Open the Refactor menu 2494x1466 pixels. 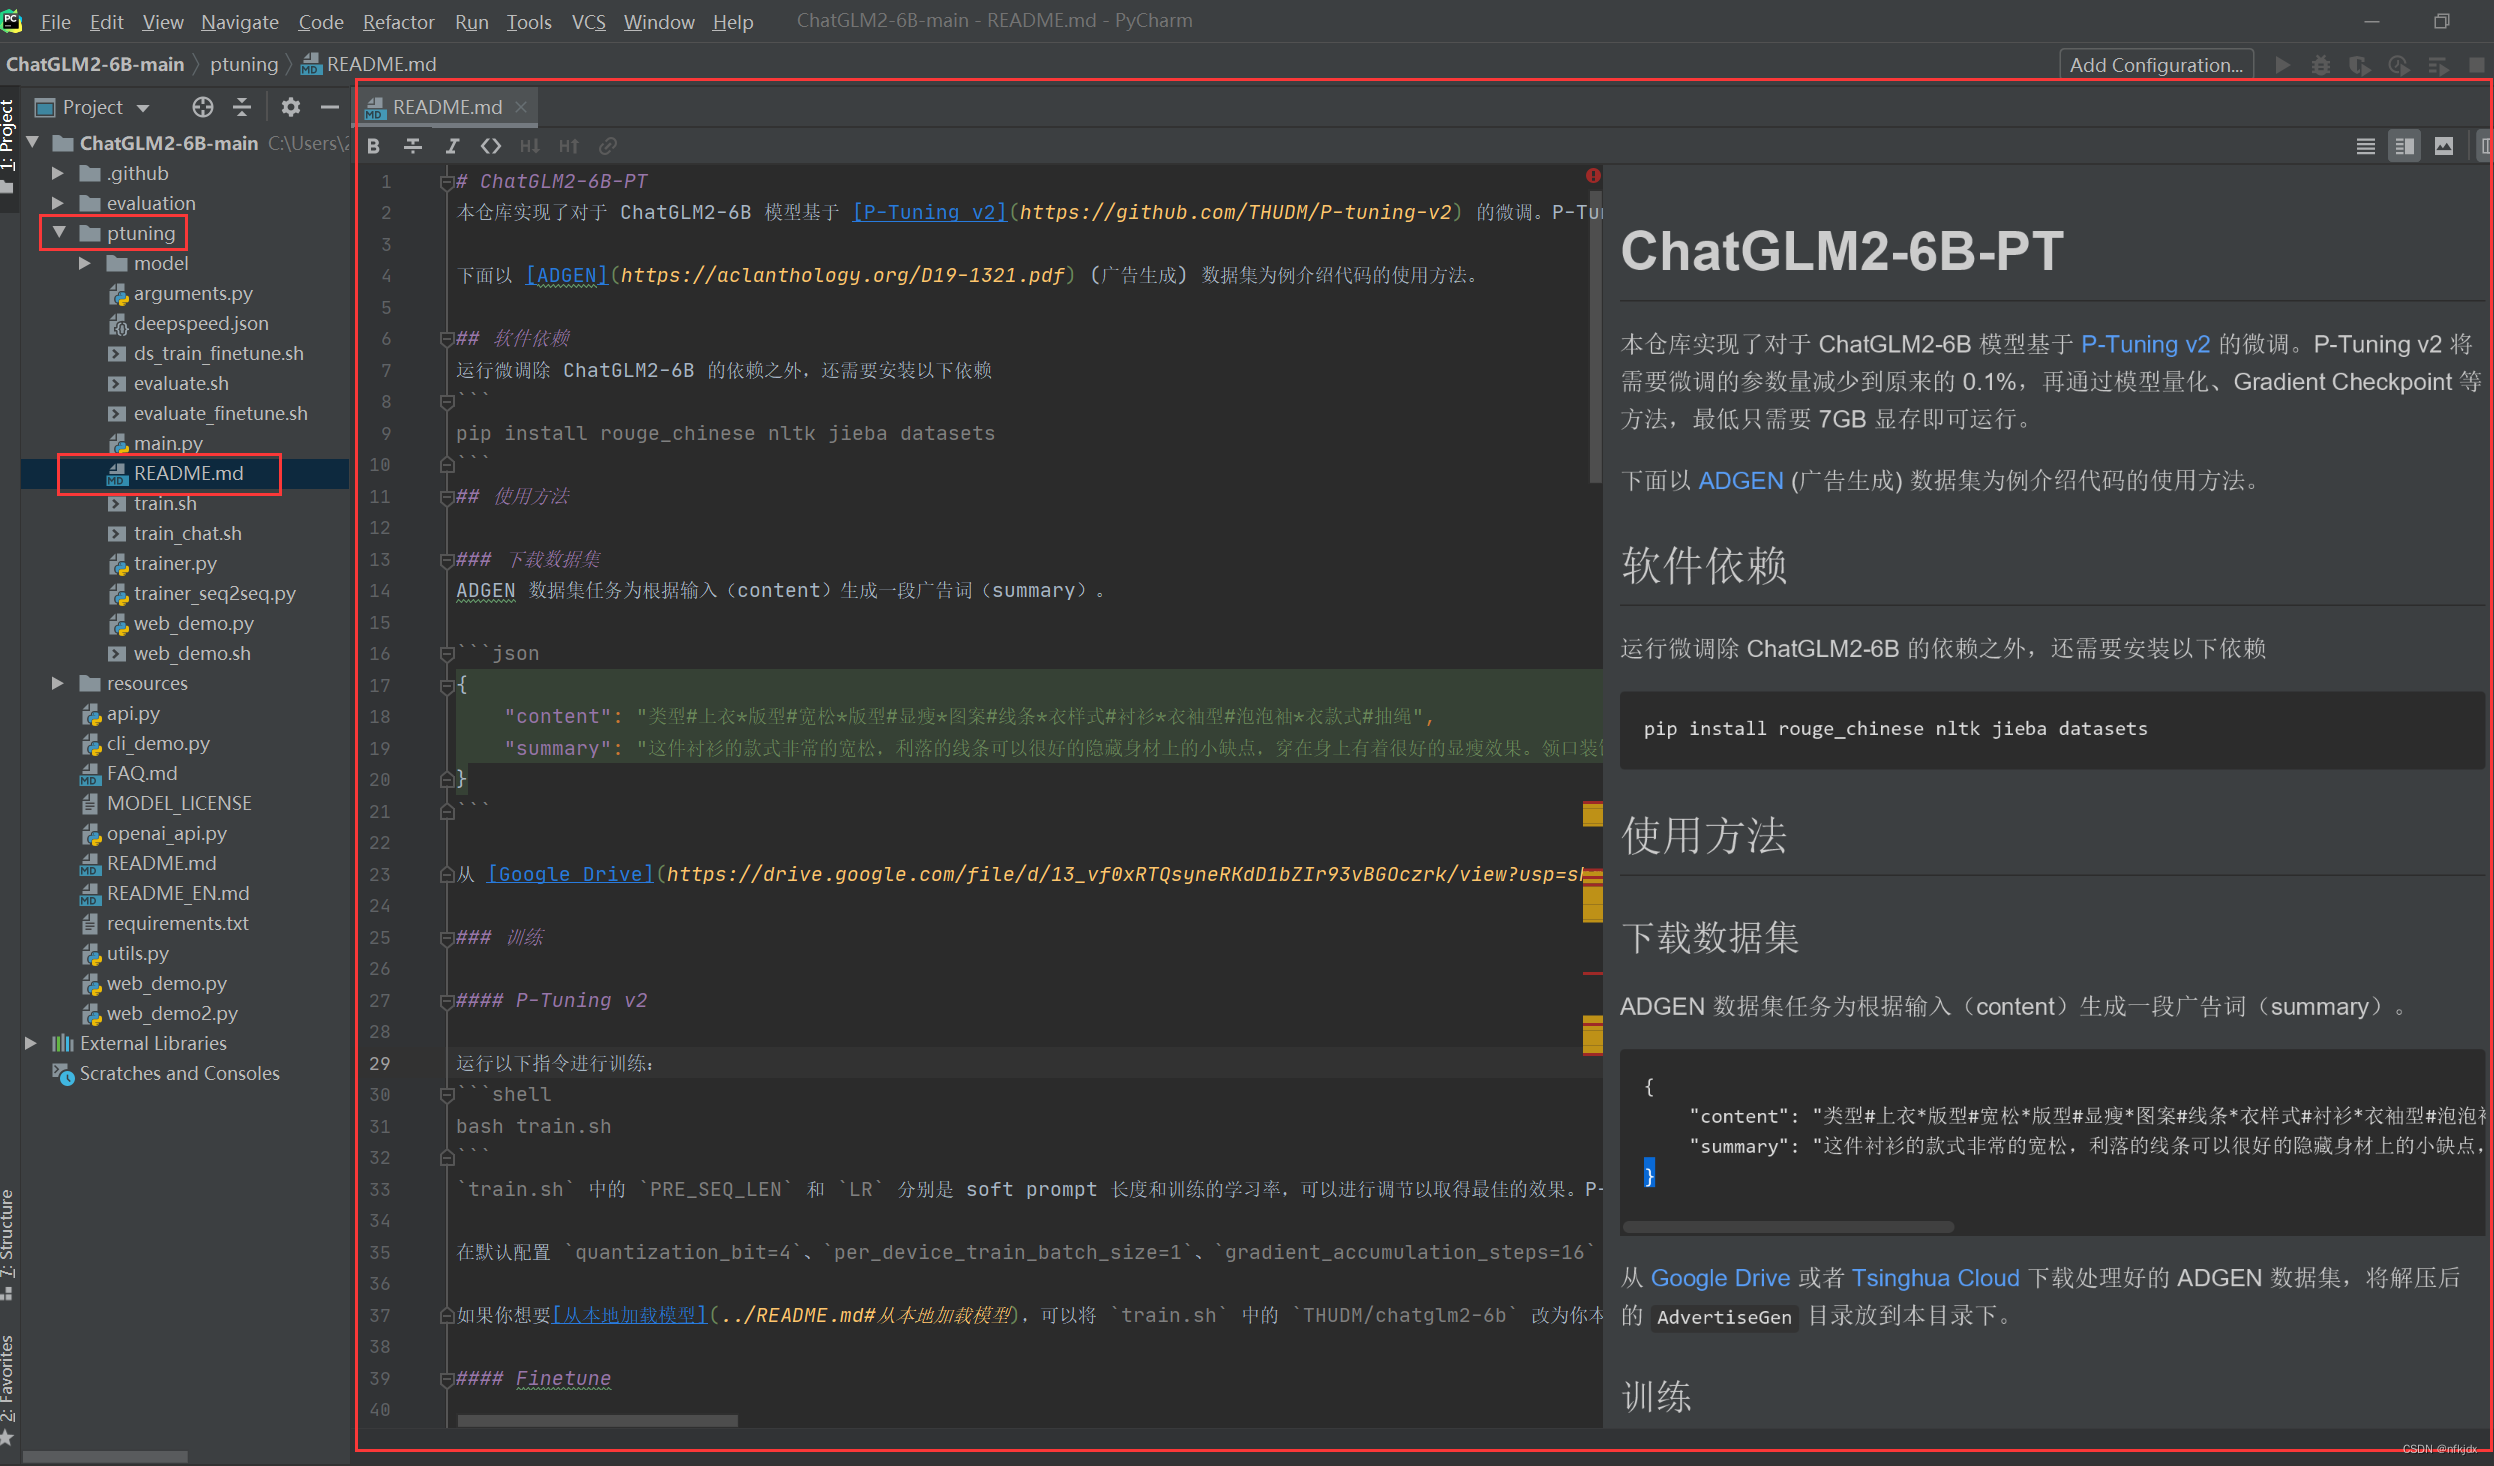tap(398, 21)
